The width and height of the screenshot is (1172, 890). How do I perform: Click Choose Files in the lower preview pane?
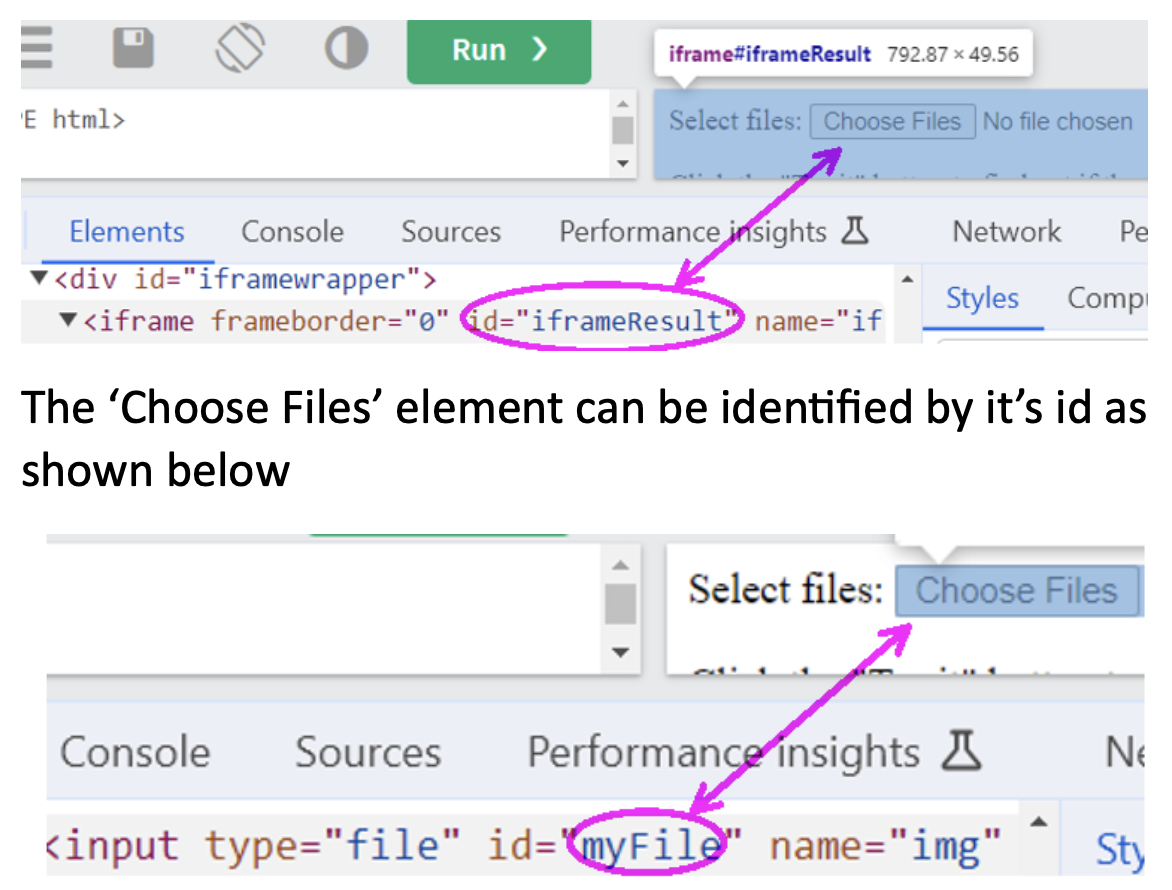pos(1016,591)
